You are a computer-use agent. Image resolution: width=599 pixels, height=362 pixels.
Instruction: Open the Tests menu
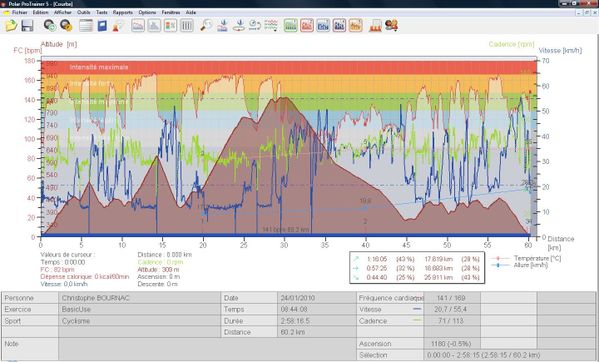point(102,12)
